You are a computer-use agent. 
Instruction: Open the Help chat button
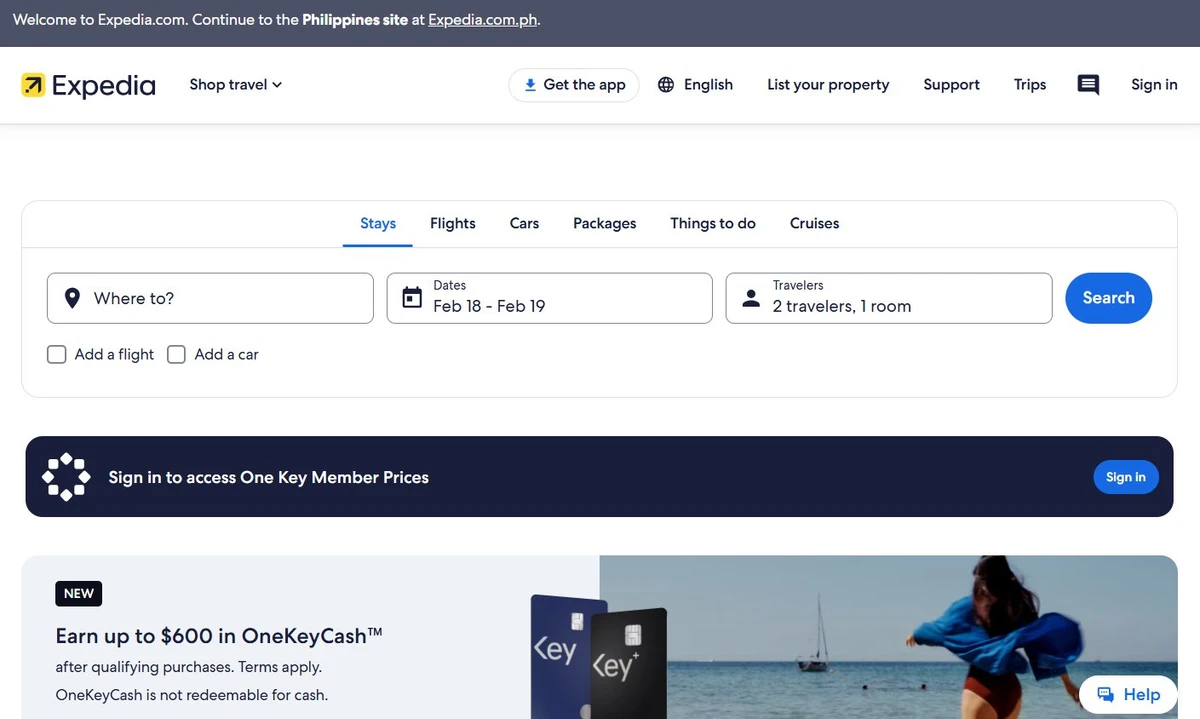[x=1128, y=694]
